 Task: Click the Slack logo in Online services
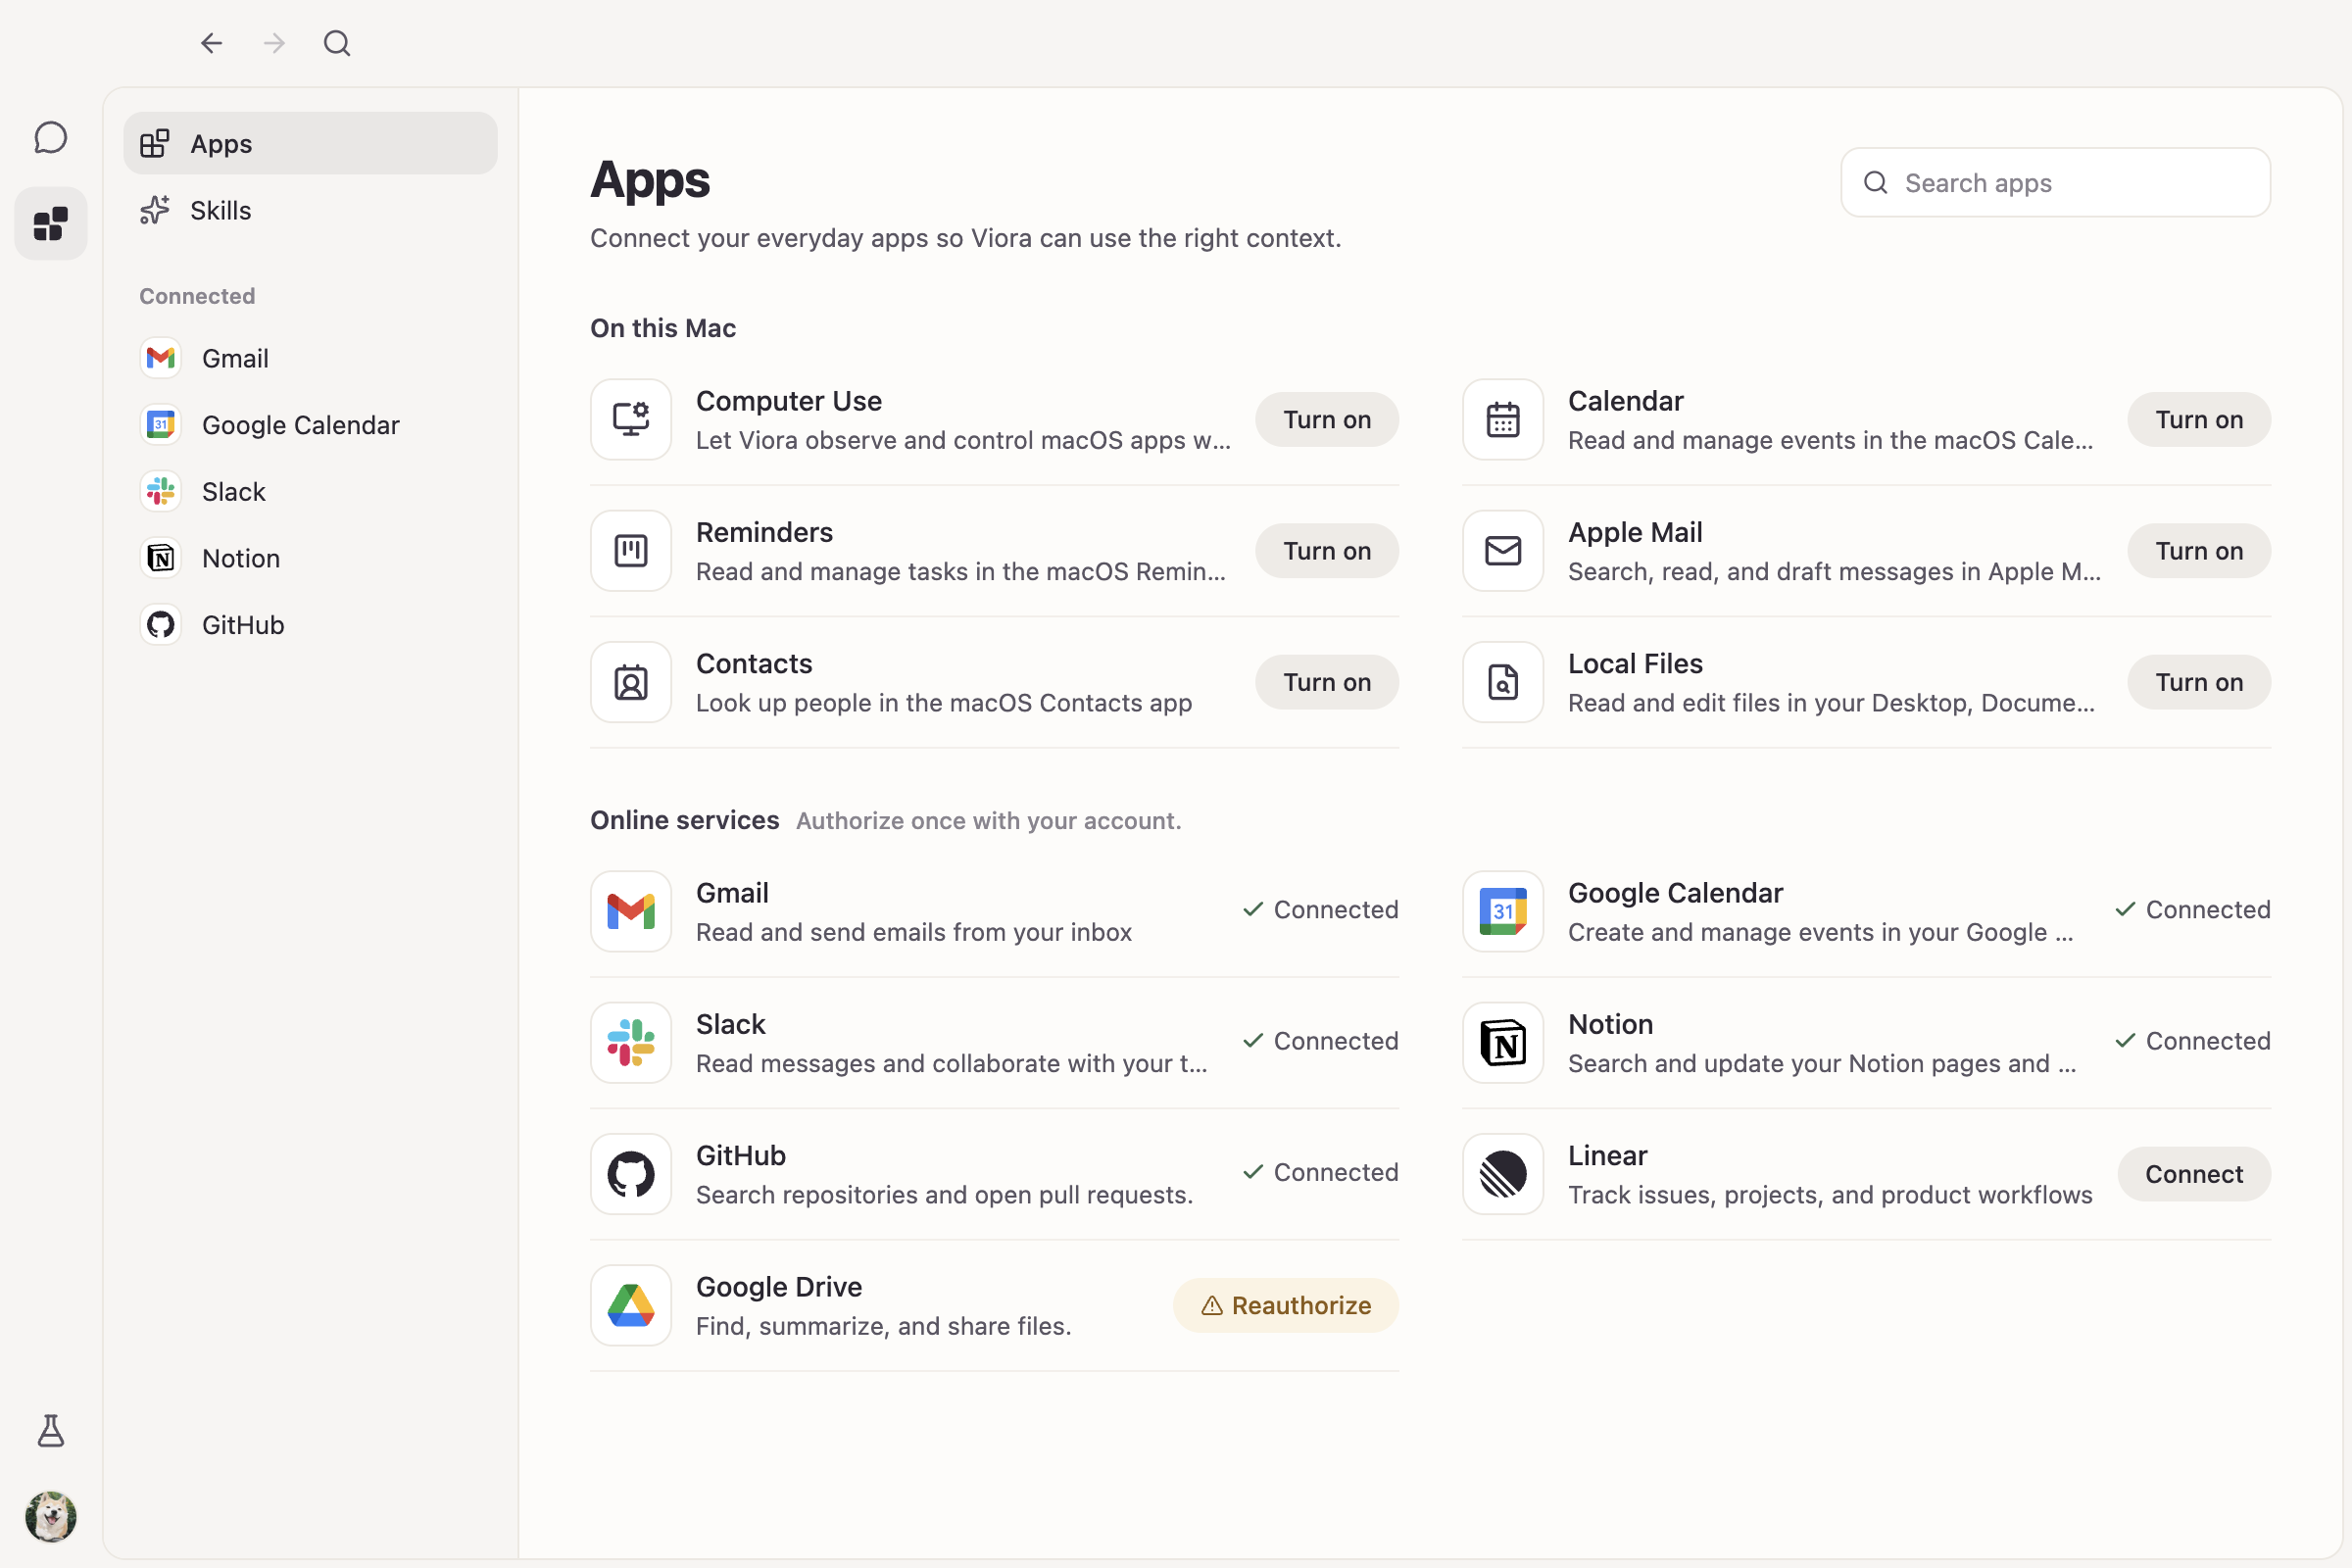pos(631,1042)
